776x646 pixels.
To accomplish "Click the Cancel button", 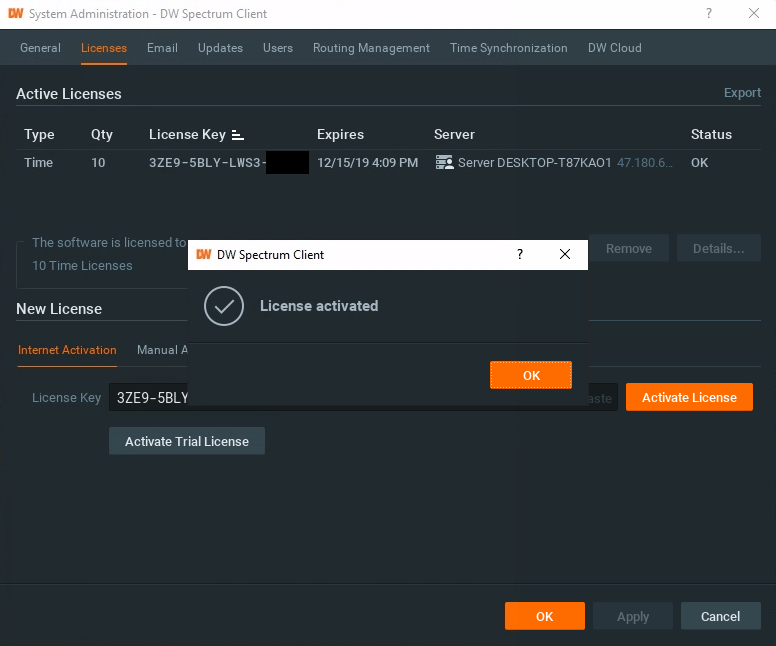I will (721, 616).
